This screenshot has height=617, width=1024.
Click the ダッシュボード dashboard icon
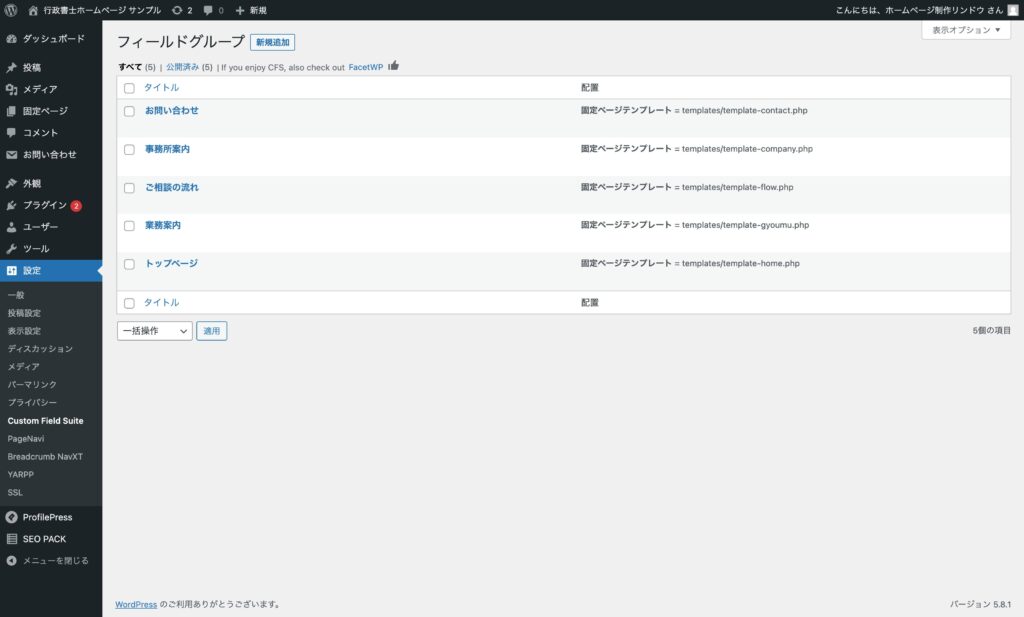pos(11,39)
